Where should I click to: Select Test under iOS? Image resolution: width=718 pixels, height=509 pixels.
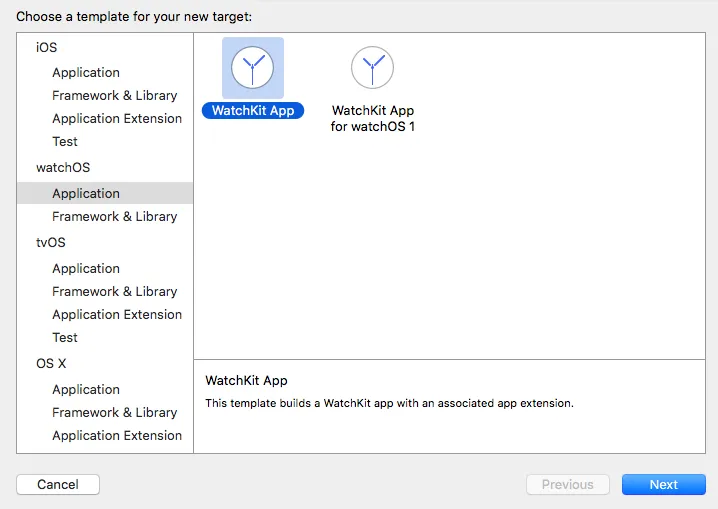[65, 141]
